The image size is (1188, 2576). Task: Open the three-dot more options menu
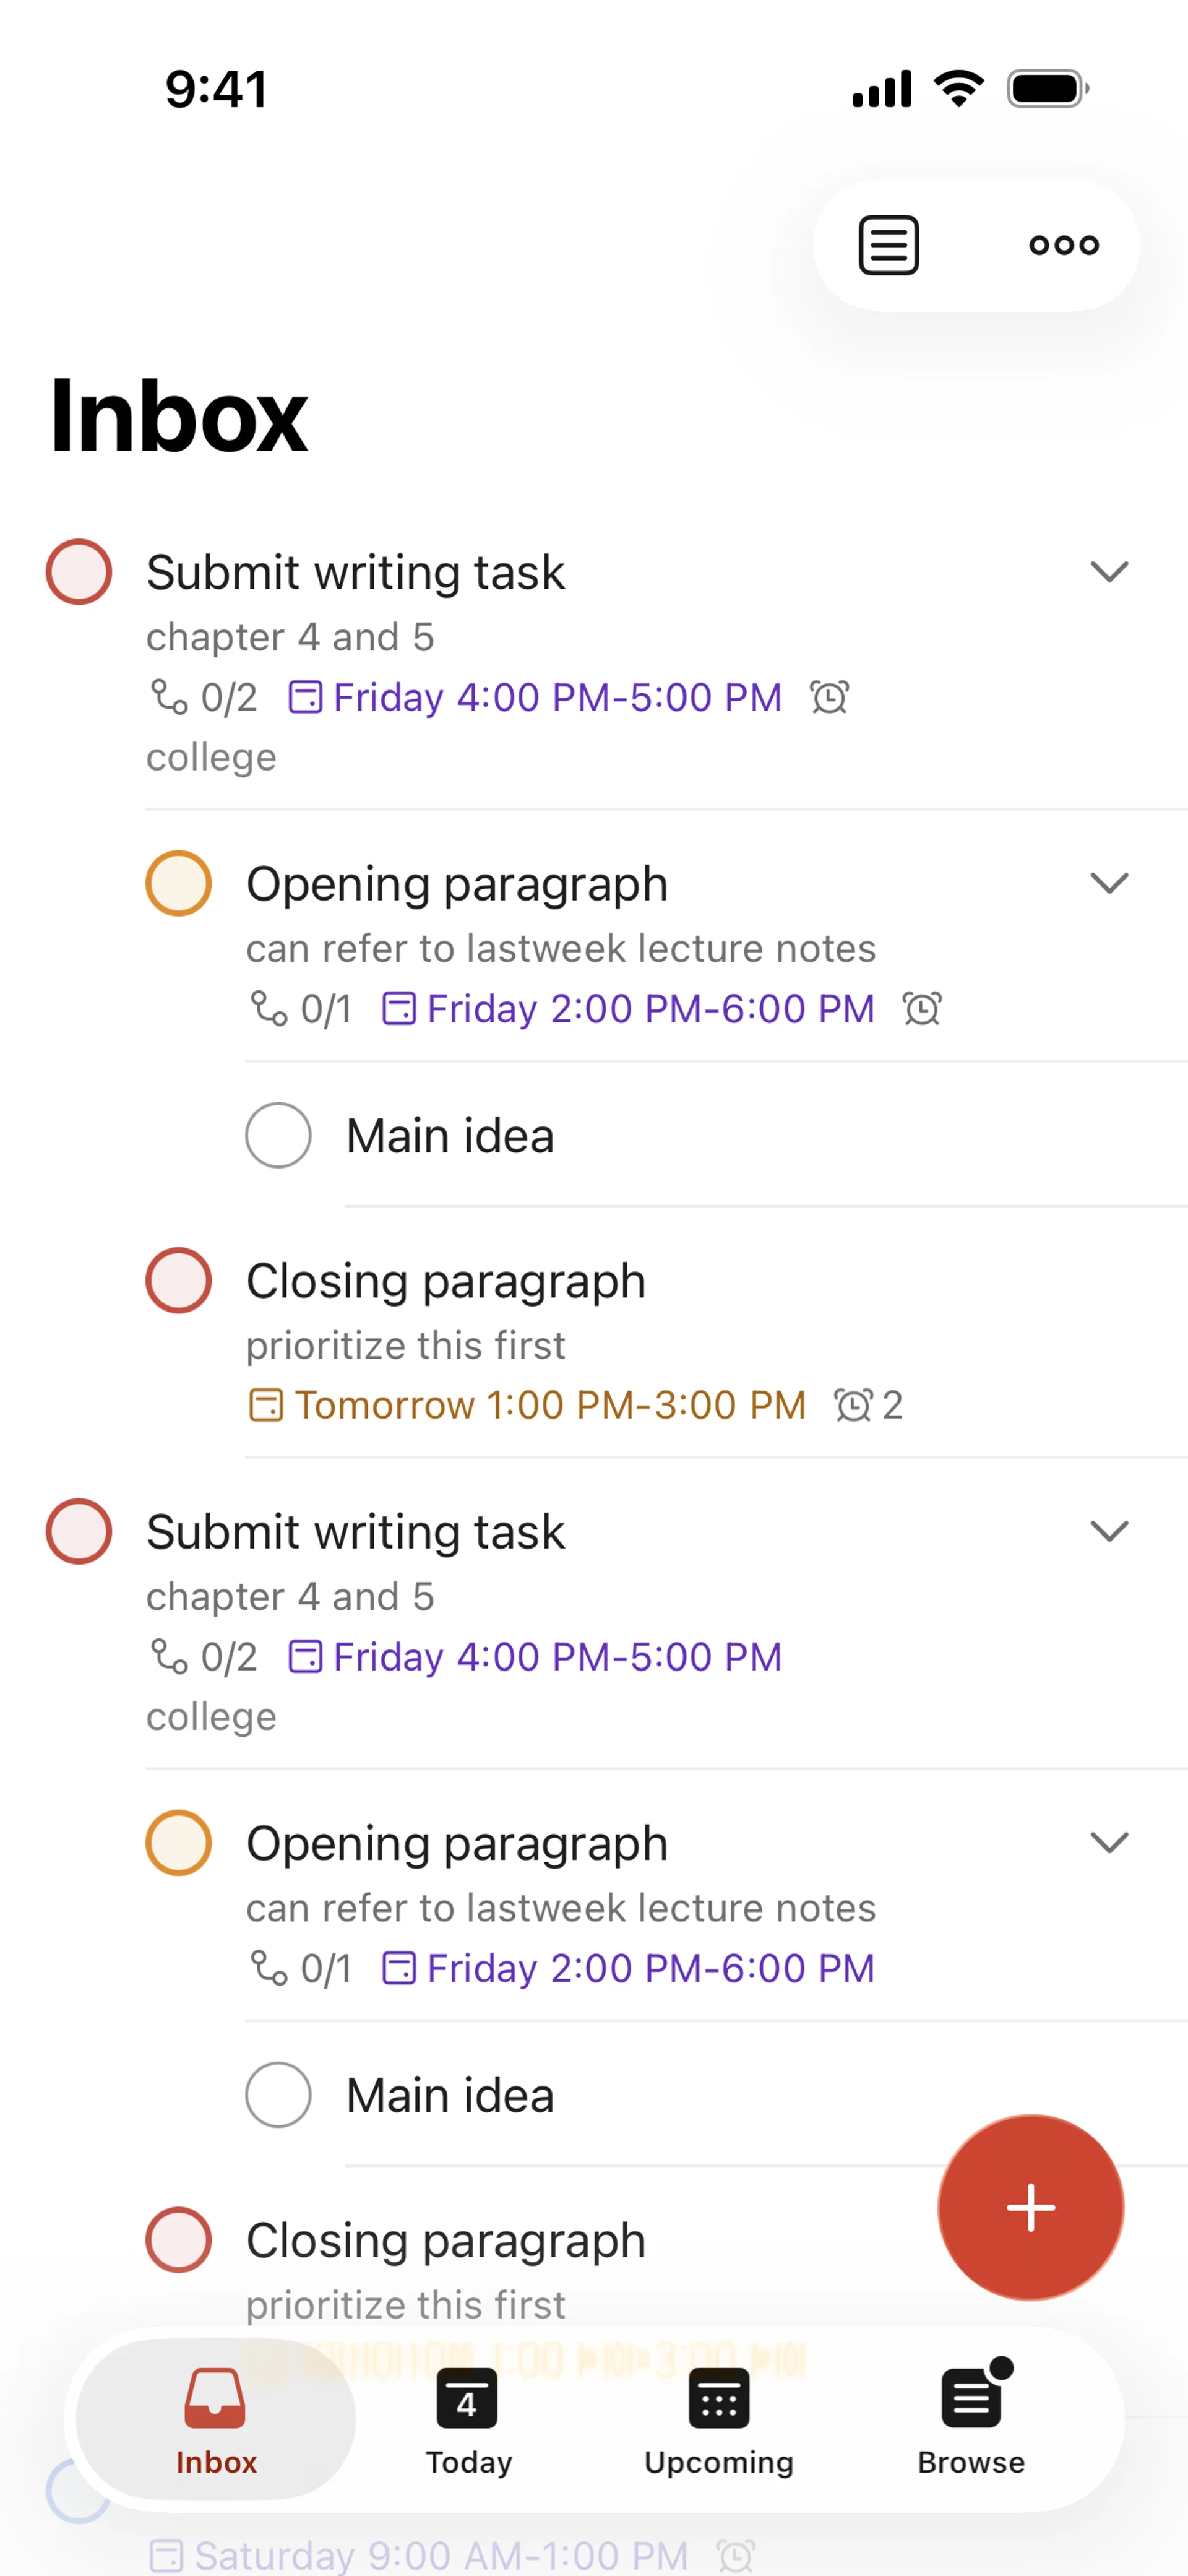point(1064,245)
